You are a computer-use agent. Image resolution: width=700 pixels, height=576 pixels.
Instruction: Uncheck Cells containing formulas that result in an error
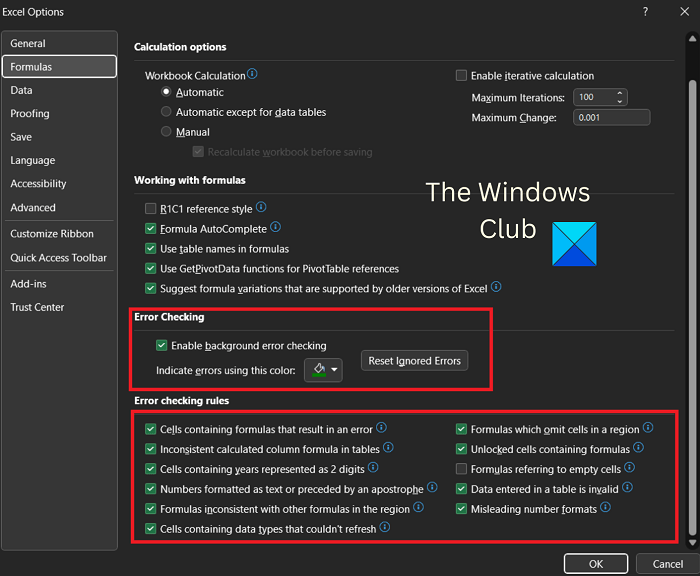coord(150,429)
